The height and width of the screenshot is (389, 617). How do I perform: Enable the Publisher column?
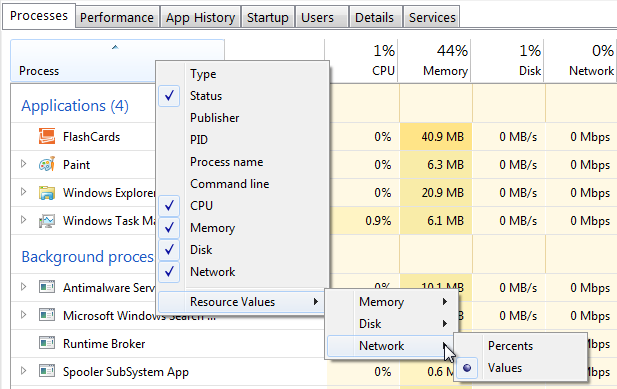[243, 118]
